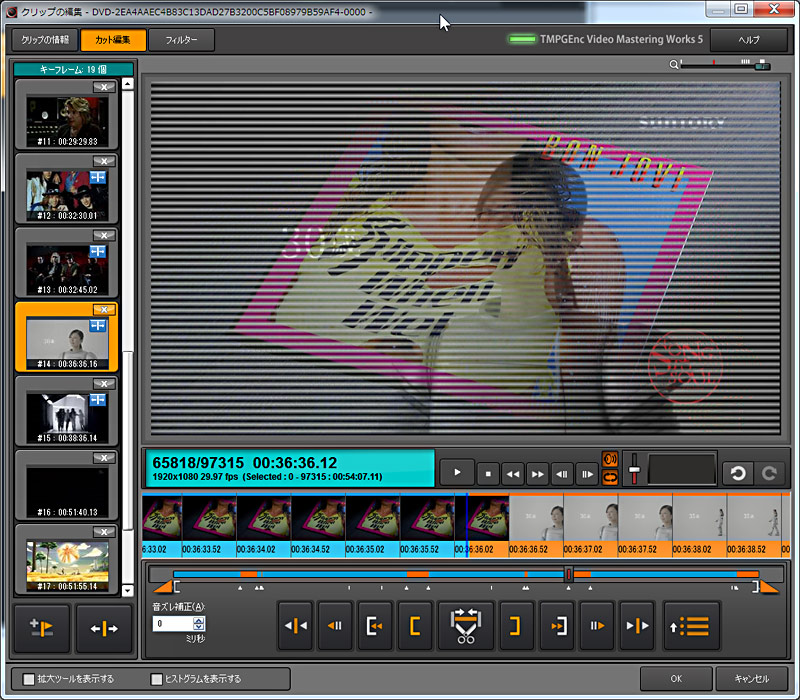Click the seek bar position handle

coord(568,574)
